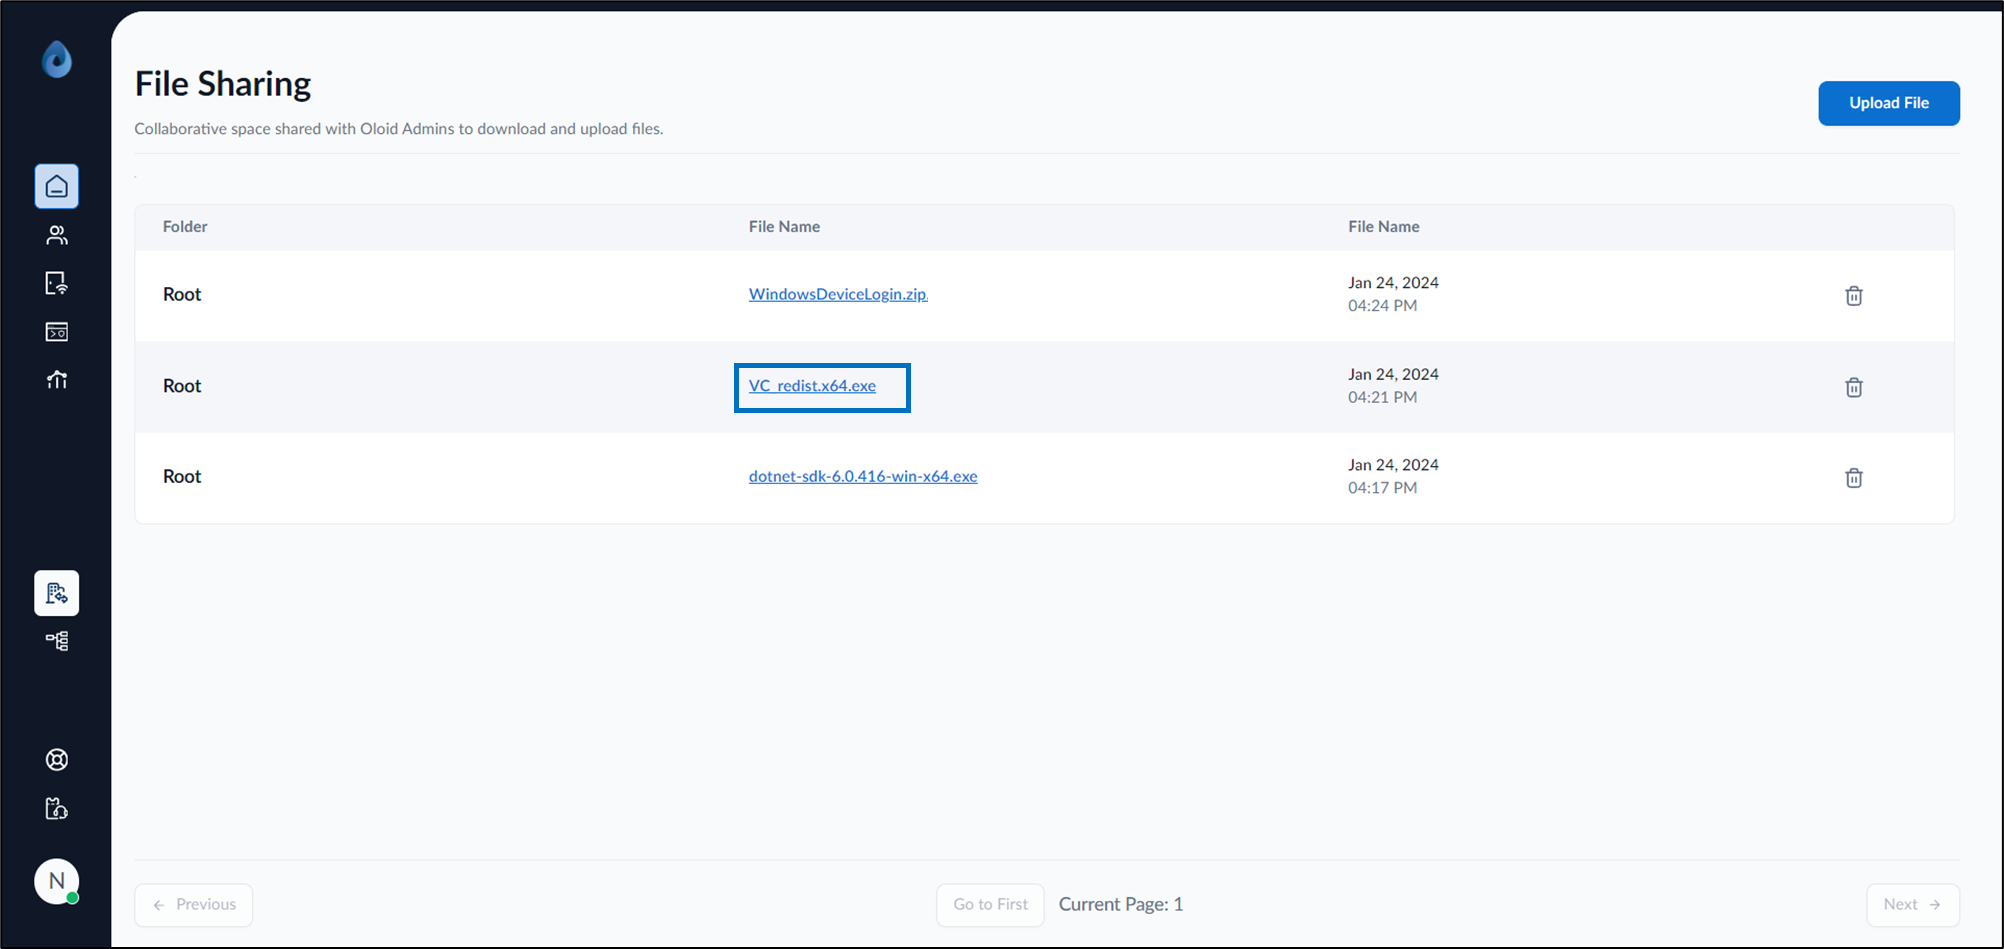Open the Devices wifi sidebar icon
The height and width of the screenshot is (949, 2004).
click(57, 283)
